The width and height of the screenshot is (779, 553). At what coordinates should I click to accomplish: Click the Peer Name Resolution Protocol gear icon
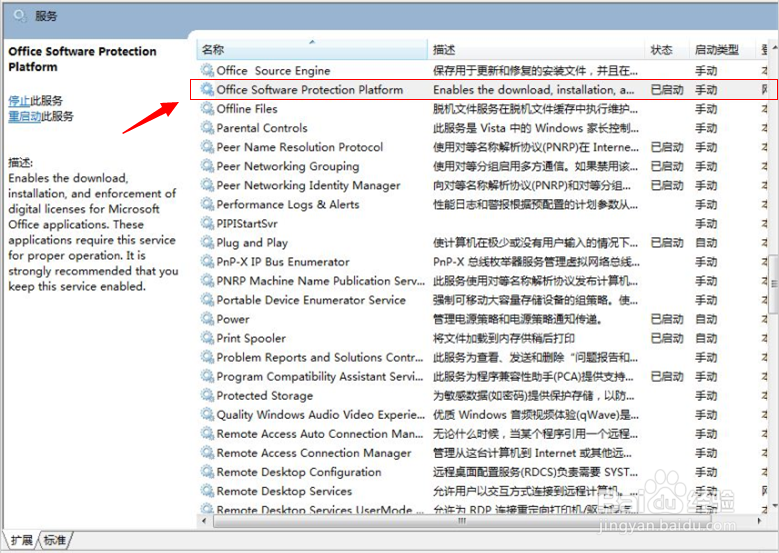207,147
